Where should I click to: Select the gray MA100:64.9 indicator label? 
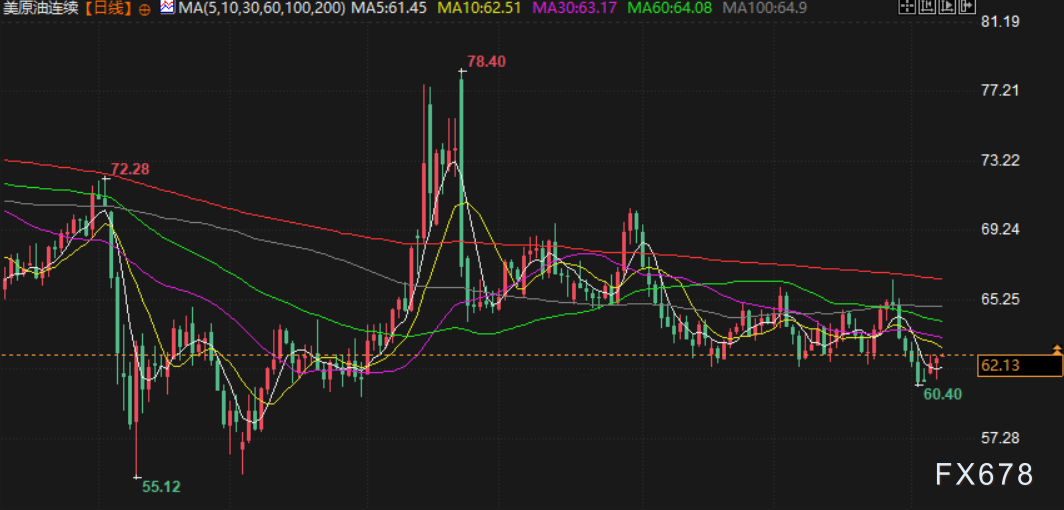[x=764, y=9]
